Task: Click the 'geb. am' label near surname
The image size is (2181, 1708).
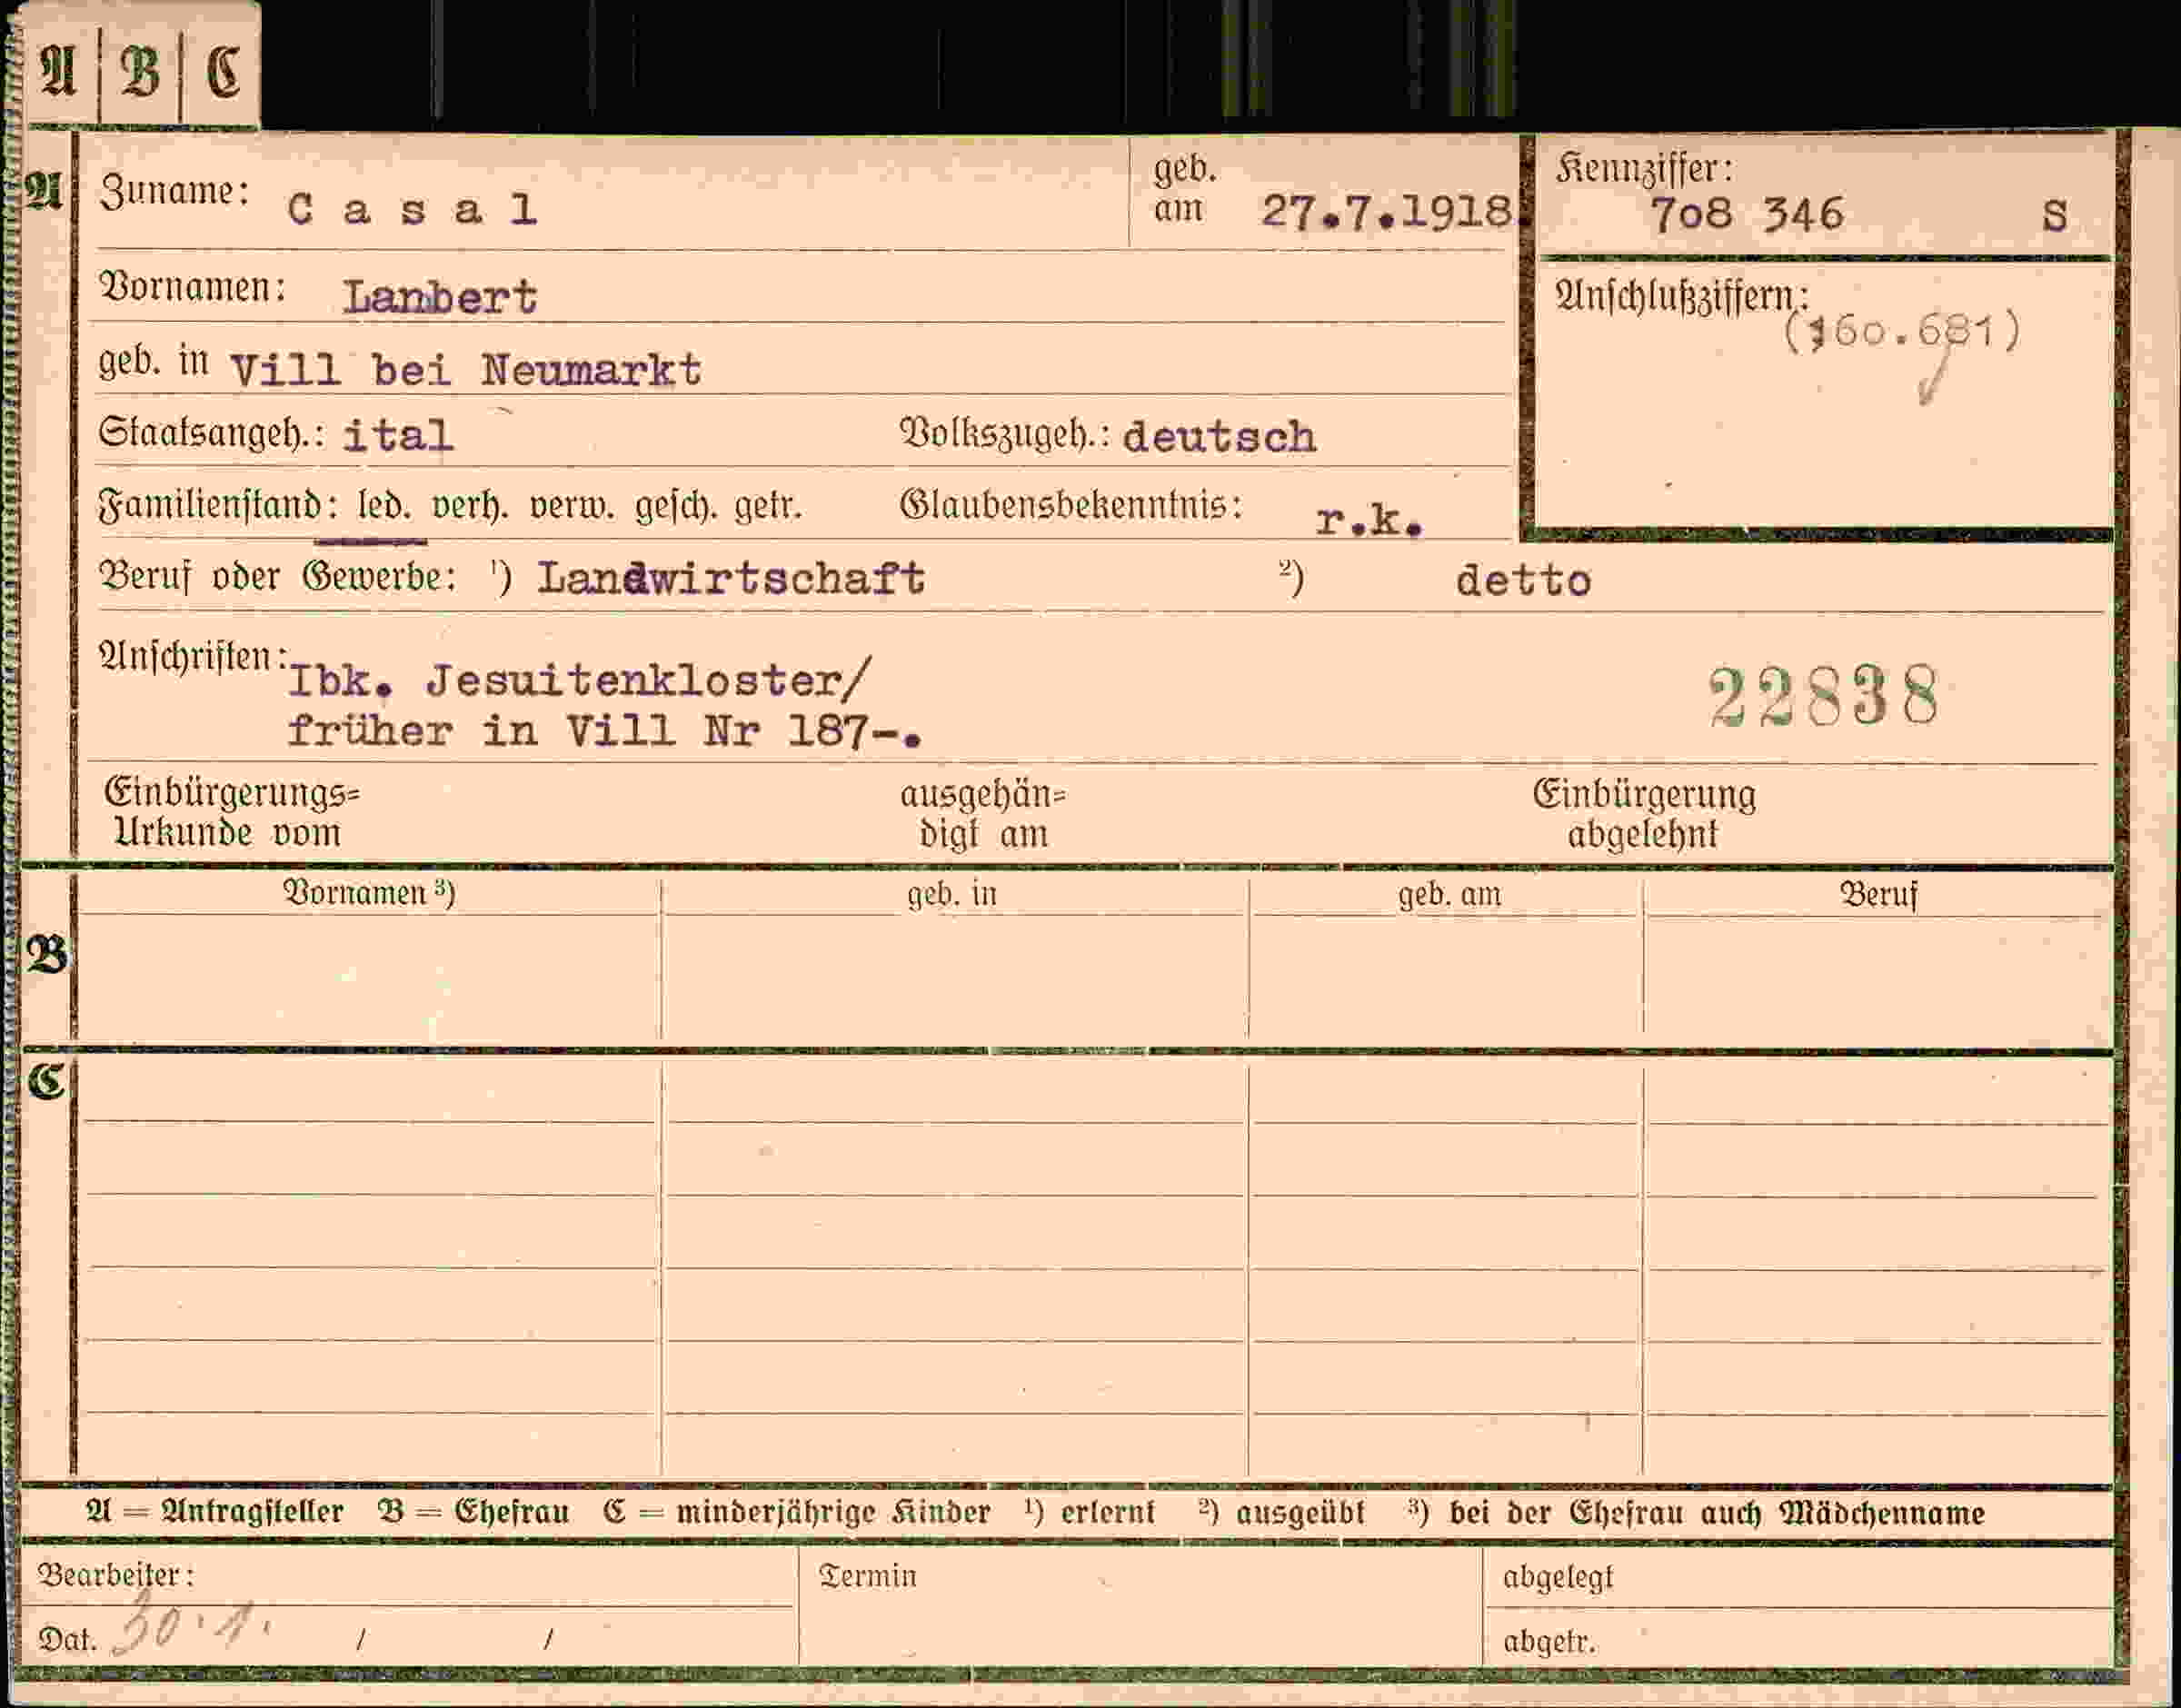Action: point(1184,190)
